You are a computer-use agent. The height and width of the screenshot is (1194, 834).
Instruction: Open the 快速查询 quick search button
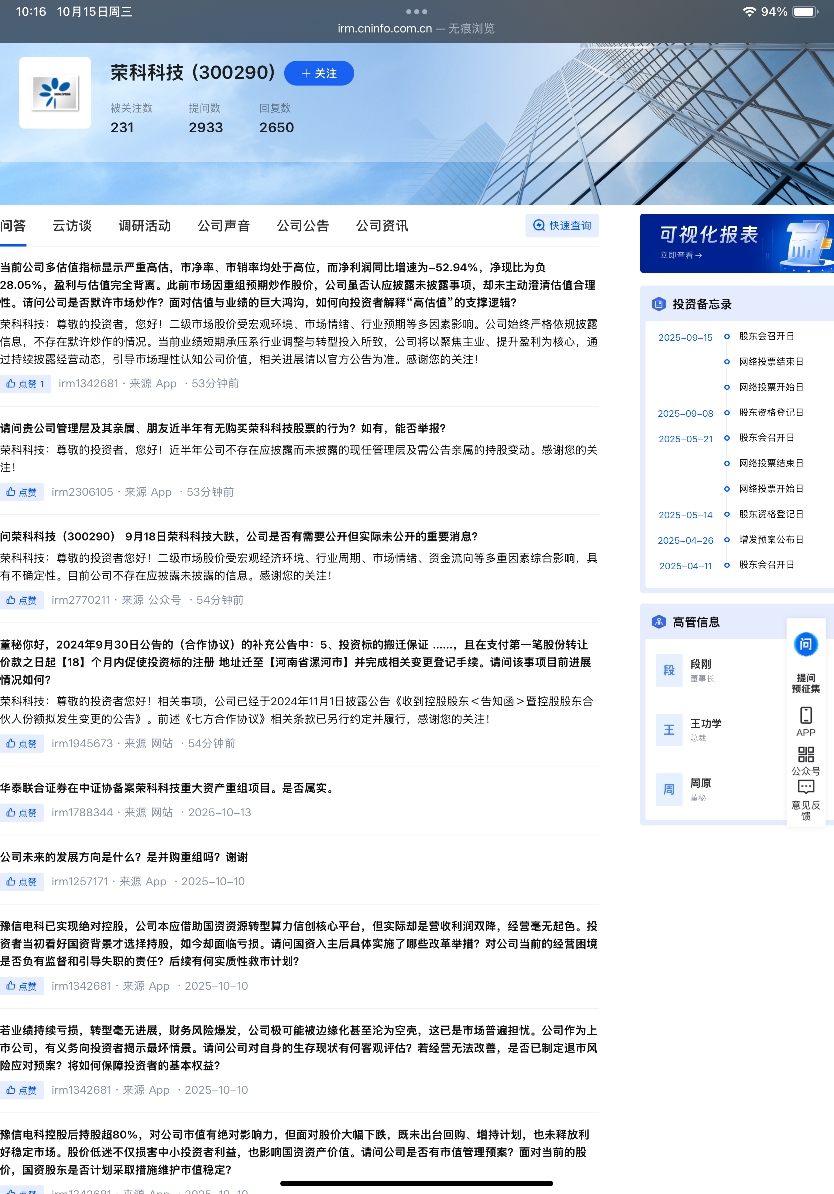tap(562, 225)
